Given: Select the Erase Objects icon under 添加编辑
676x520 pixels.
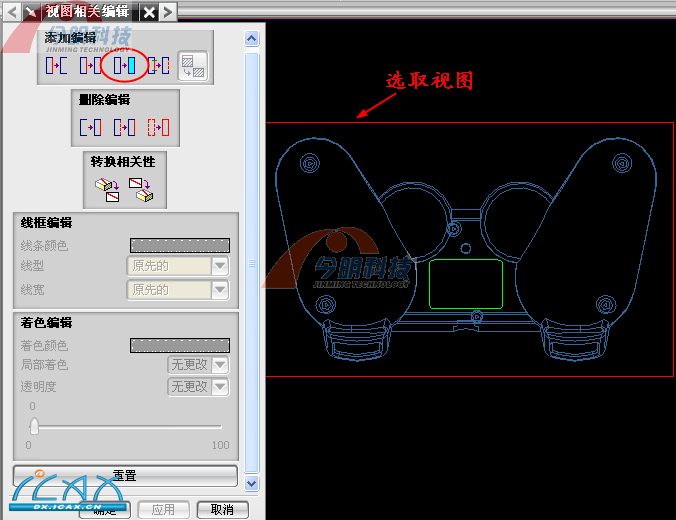Looking at the screenshot, I should [x=56, y=66].
